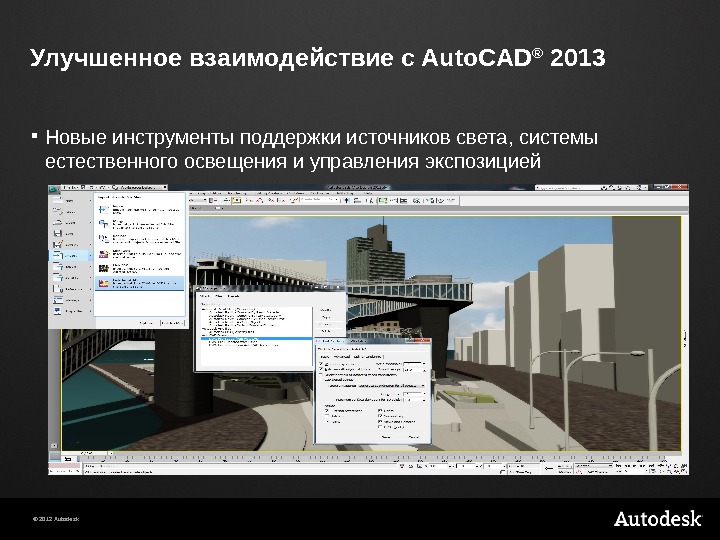Expand the Send to submenu arrow
This screenshot has height=540, width=720.
pyautogui.click(x=90, y=277)
